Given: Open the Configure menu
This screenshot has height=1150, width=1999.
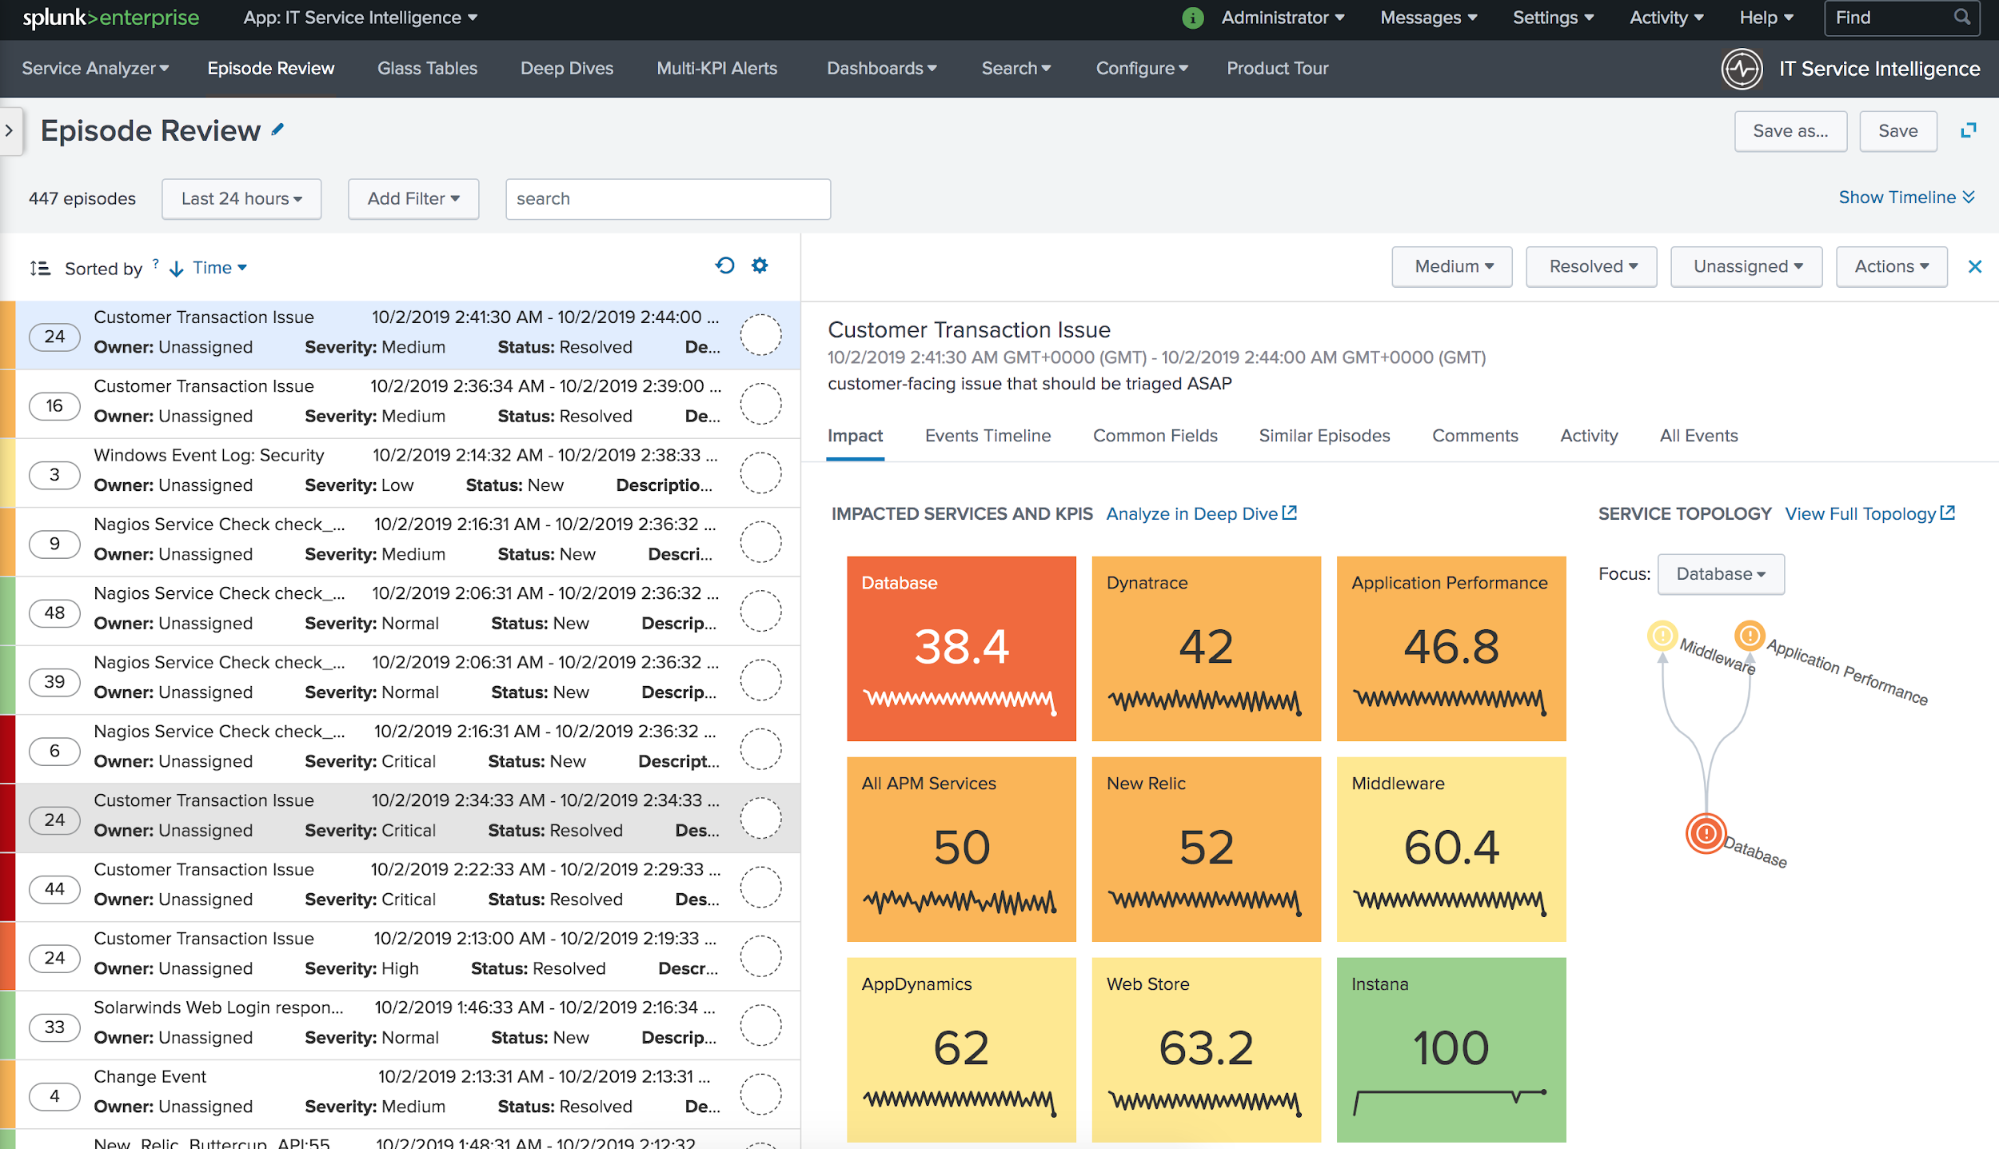Looking at the screenshot, I should pos(1142,68).
